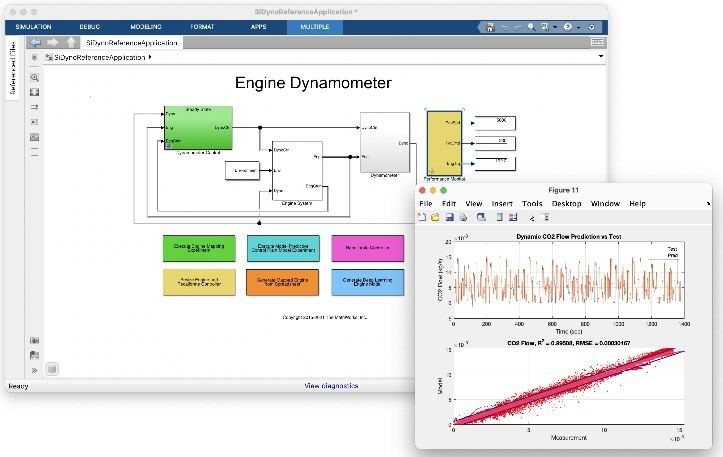Navigate back with the left arrow
The height and width of the screenshot is (457, 723).
(x=35, y=43)
